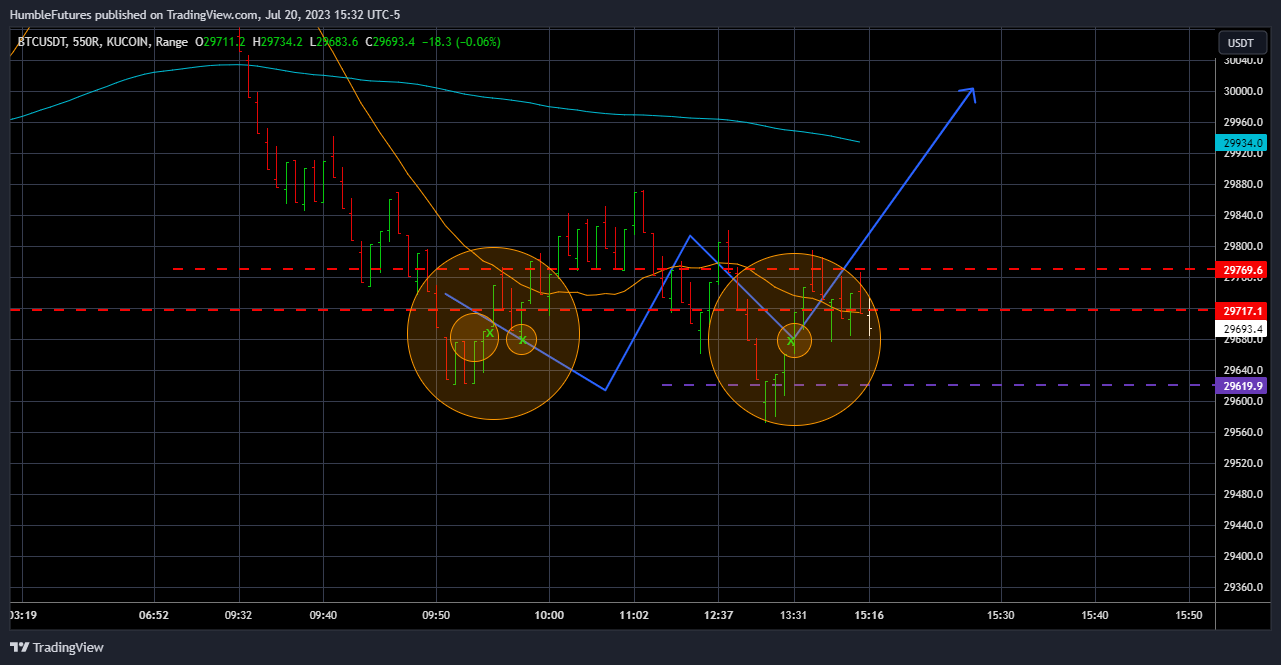Click the 29800.0 price axis value
1281x665 pixels.
[x=1244, y=246]
